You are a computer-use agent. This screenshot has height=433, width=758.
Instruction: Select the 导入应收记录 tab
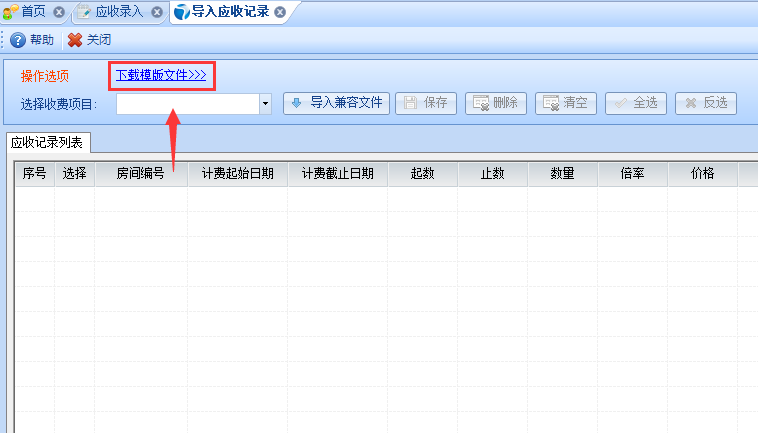tap(230, 12)
